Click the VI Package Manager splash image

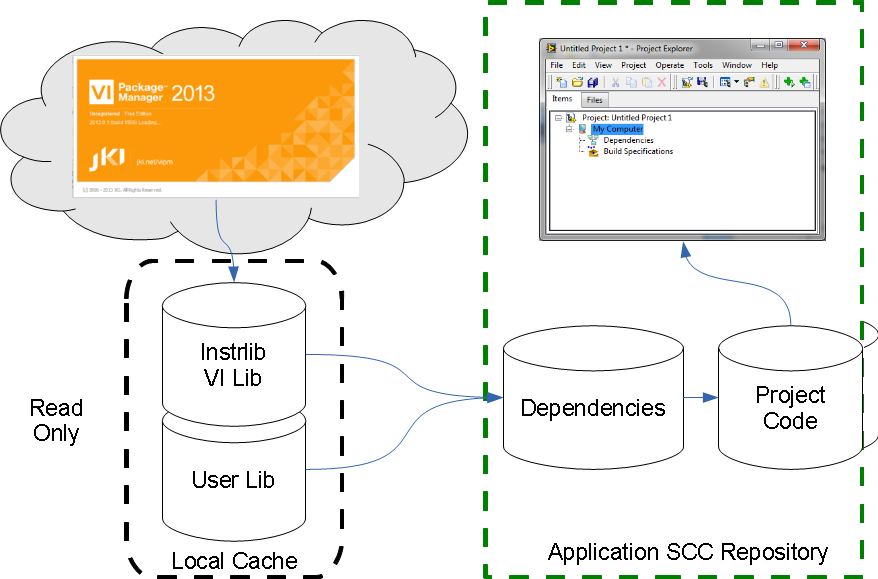(x=216, y=127)
